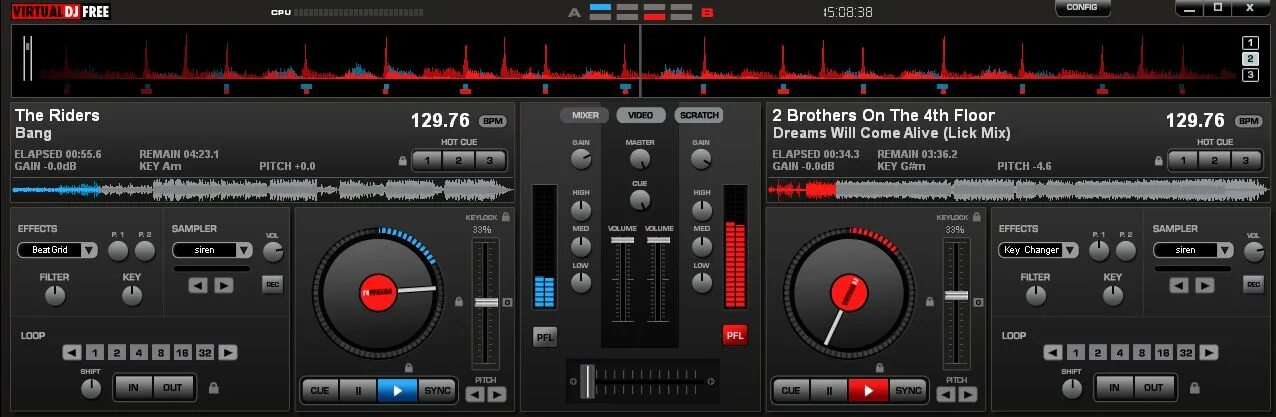Screen dimensions: 1276x417
Task: Click left channel volume fader
Action: (x=622, y=241)
